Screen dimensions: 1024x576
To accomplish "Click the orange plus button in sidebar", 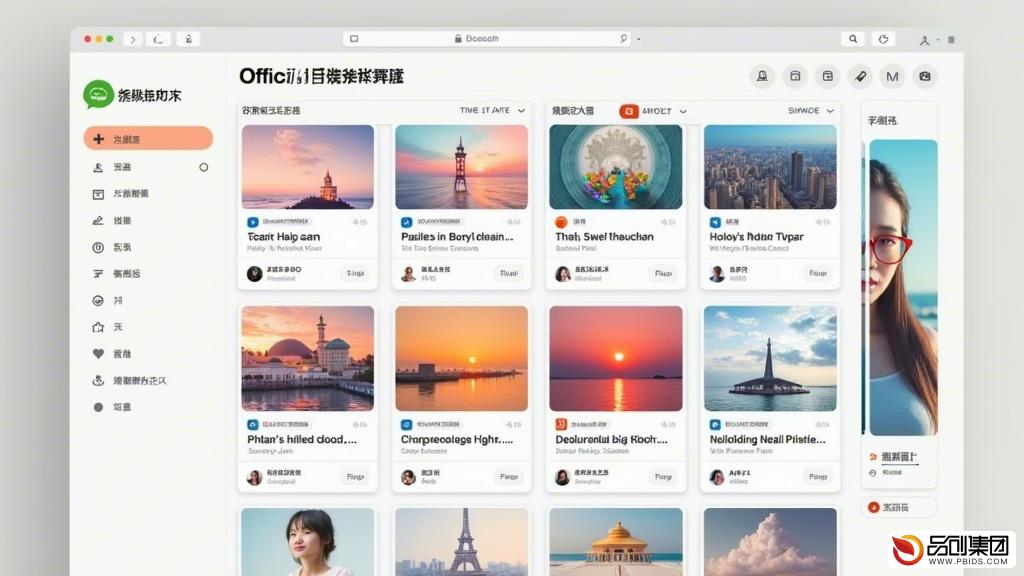I will click(148, 138).
